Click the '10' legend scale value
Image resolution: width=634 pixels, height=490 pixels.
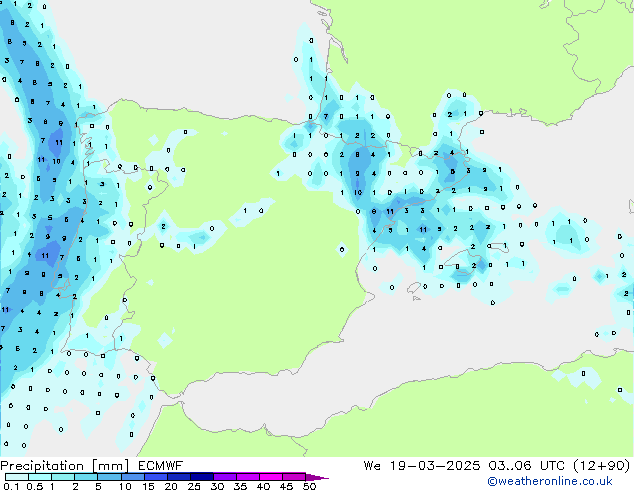[x=125, y=486]
